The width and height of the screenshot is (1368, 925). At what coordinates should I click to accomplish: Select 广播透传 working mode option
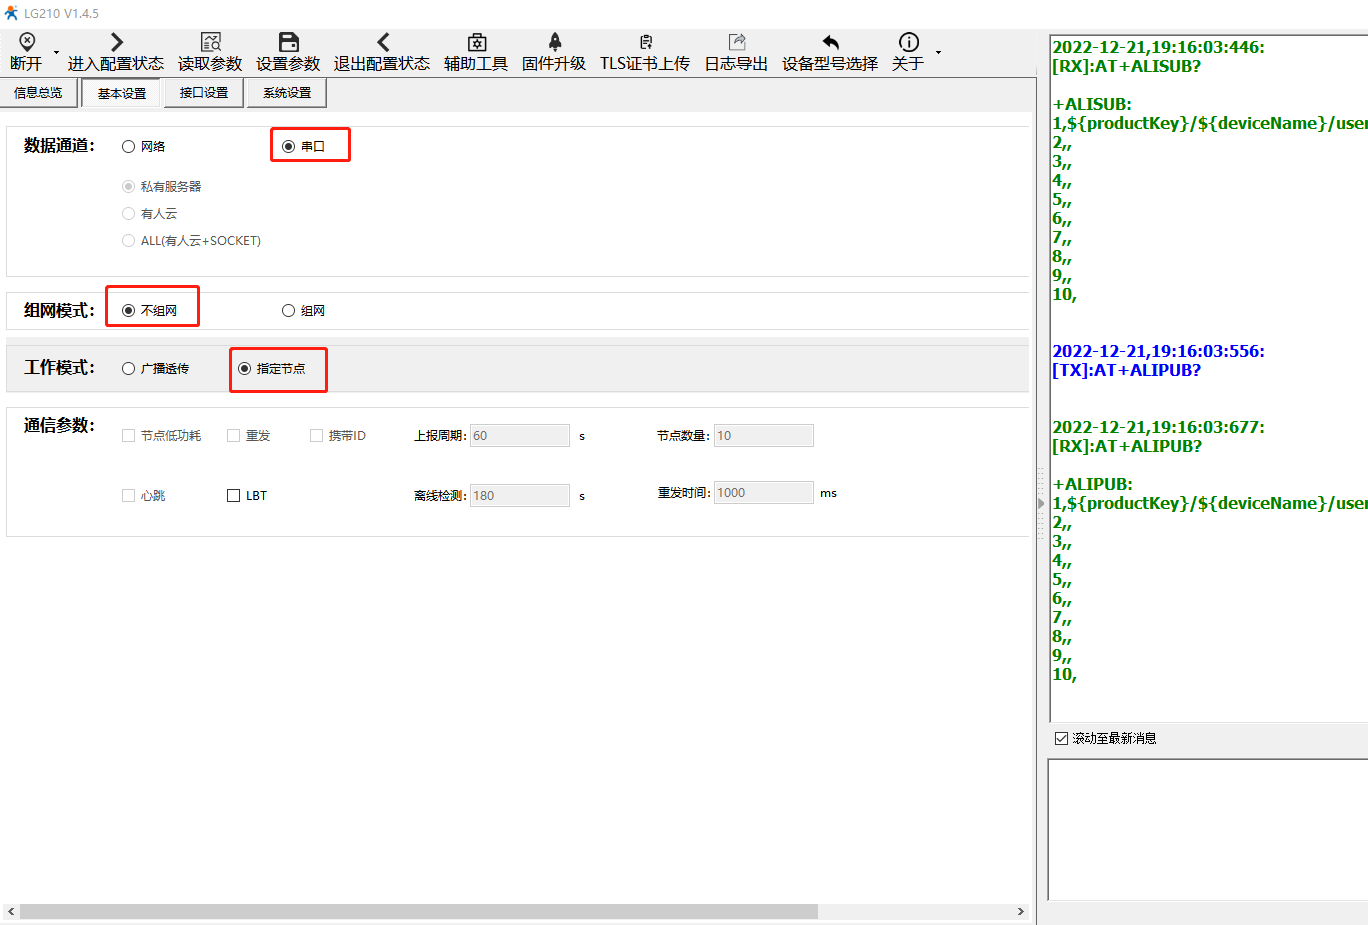[x=129, y=369]
